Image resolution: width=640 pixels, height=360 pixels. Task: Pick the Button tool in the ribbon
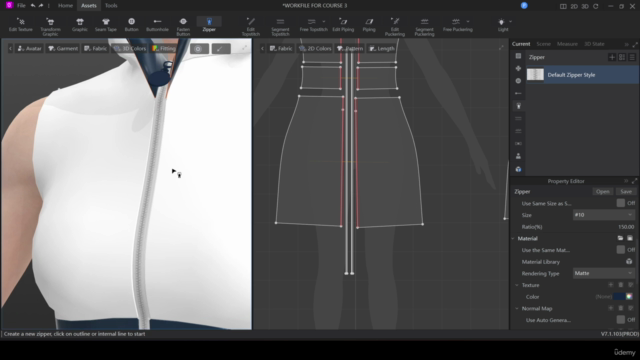(x=131, y=25)
